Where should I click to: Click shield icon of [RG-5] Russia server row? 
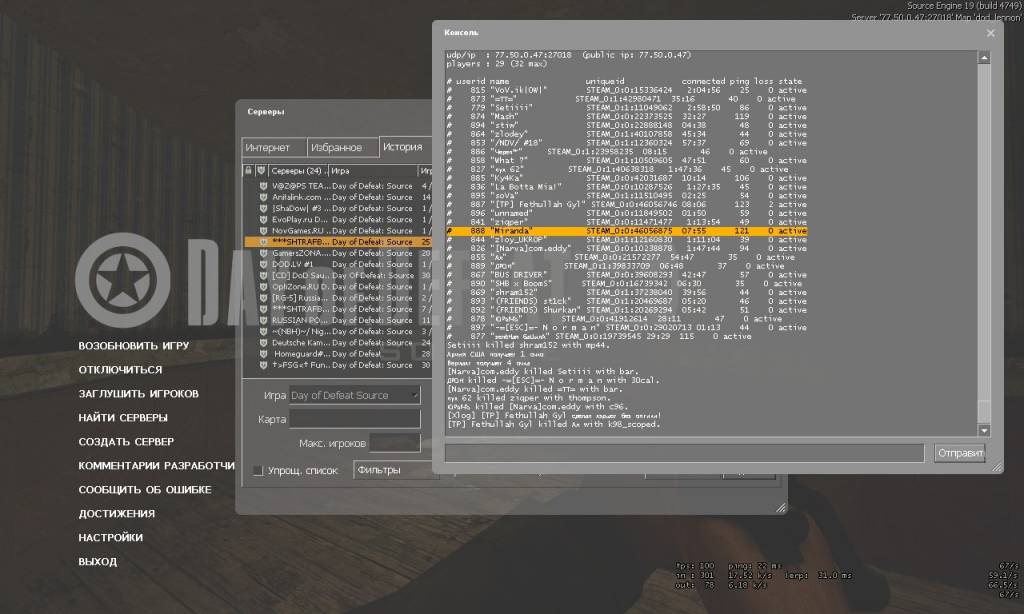point(263,298)
